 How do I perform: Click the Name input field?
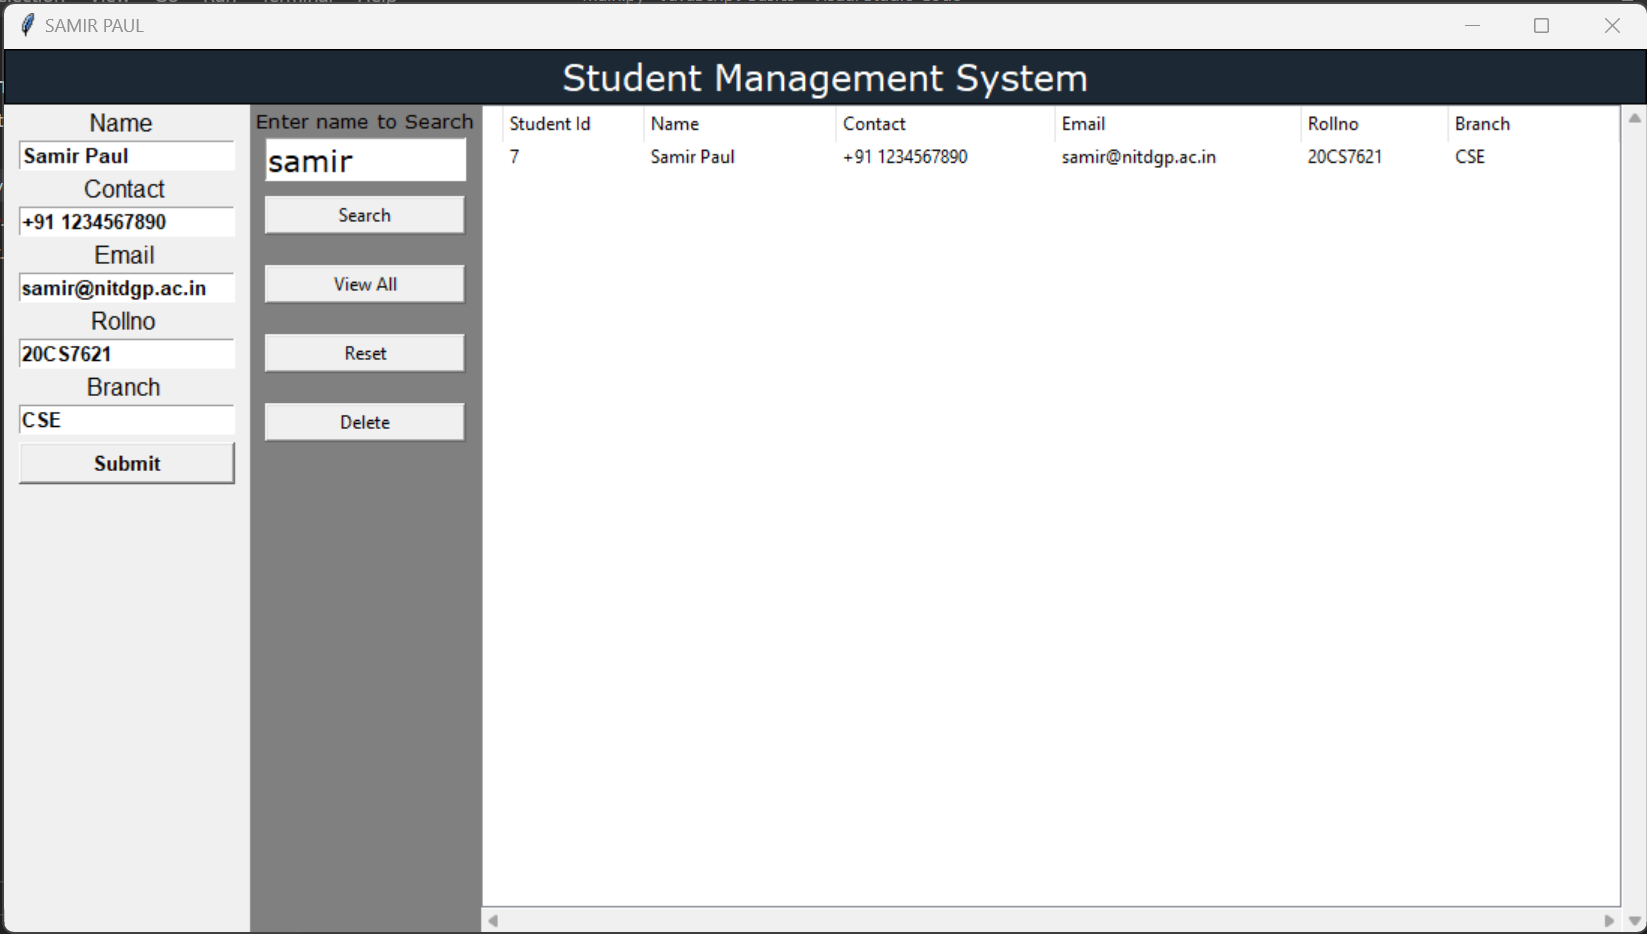pyautogui.click(x=126, y=156)
